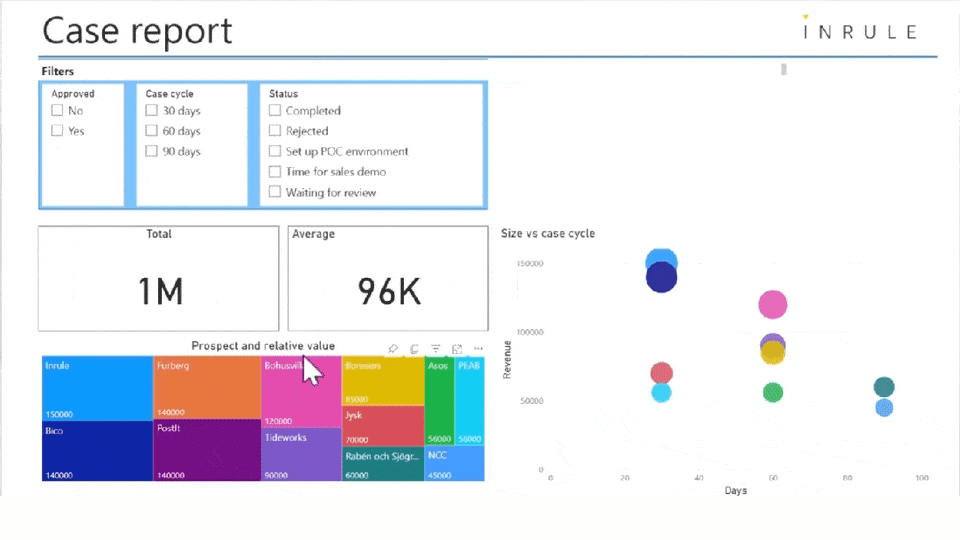
Task: Click the teal bubble near 90 days
Action: [883, 387]
